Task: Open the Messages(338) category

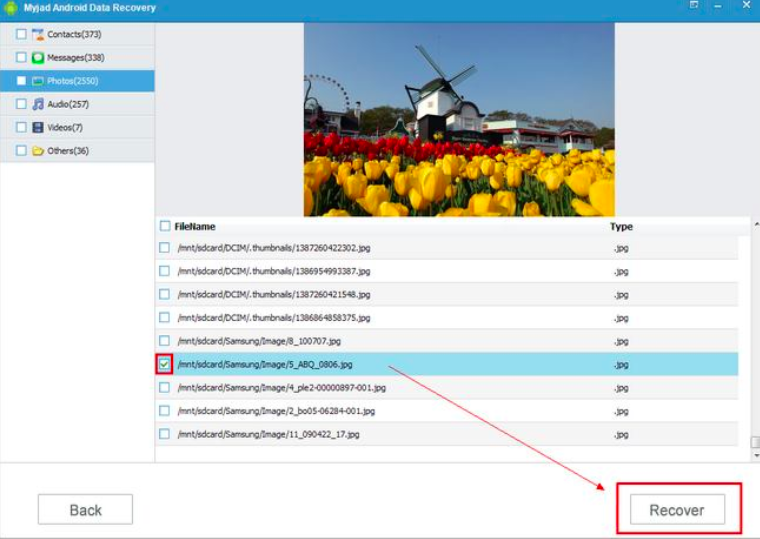Action: pyautogui.click(x=76, y=58)
